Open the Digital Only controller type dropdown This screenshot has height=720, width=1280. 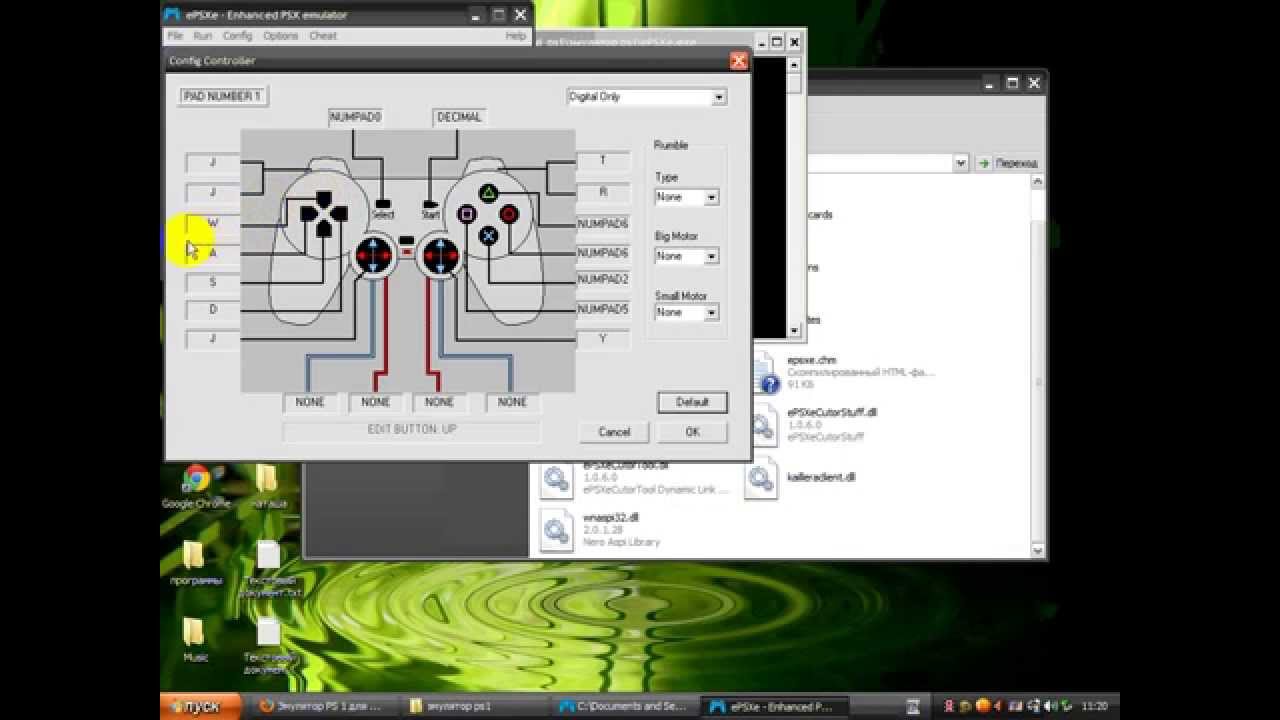coord(718,97)
